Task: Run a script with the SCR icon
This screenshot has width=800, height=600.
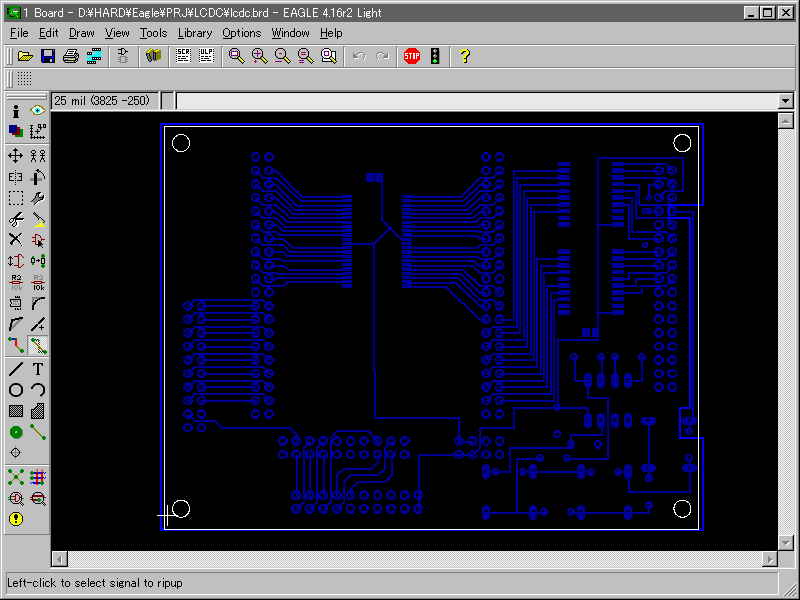Action: (183, 56)
